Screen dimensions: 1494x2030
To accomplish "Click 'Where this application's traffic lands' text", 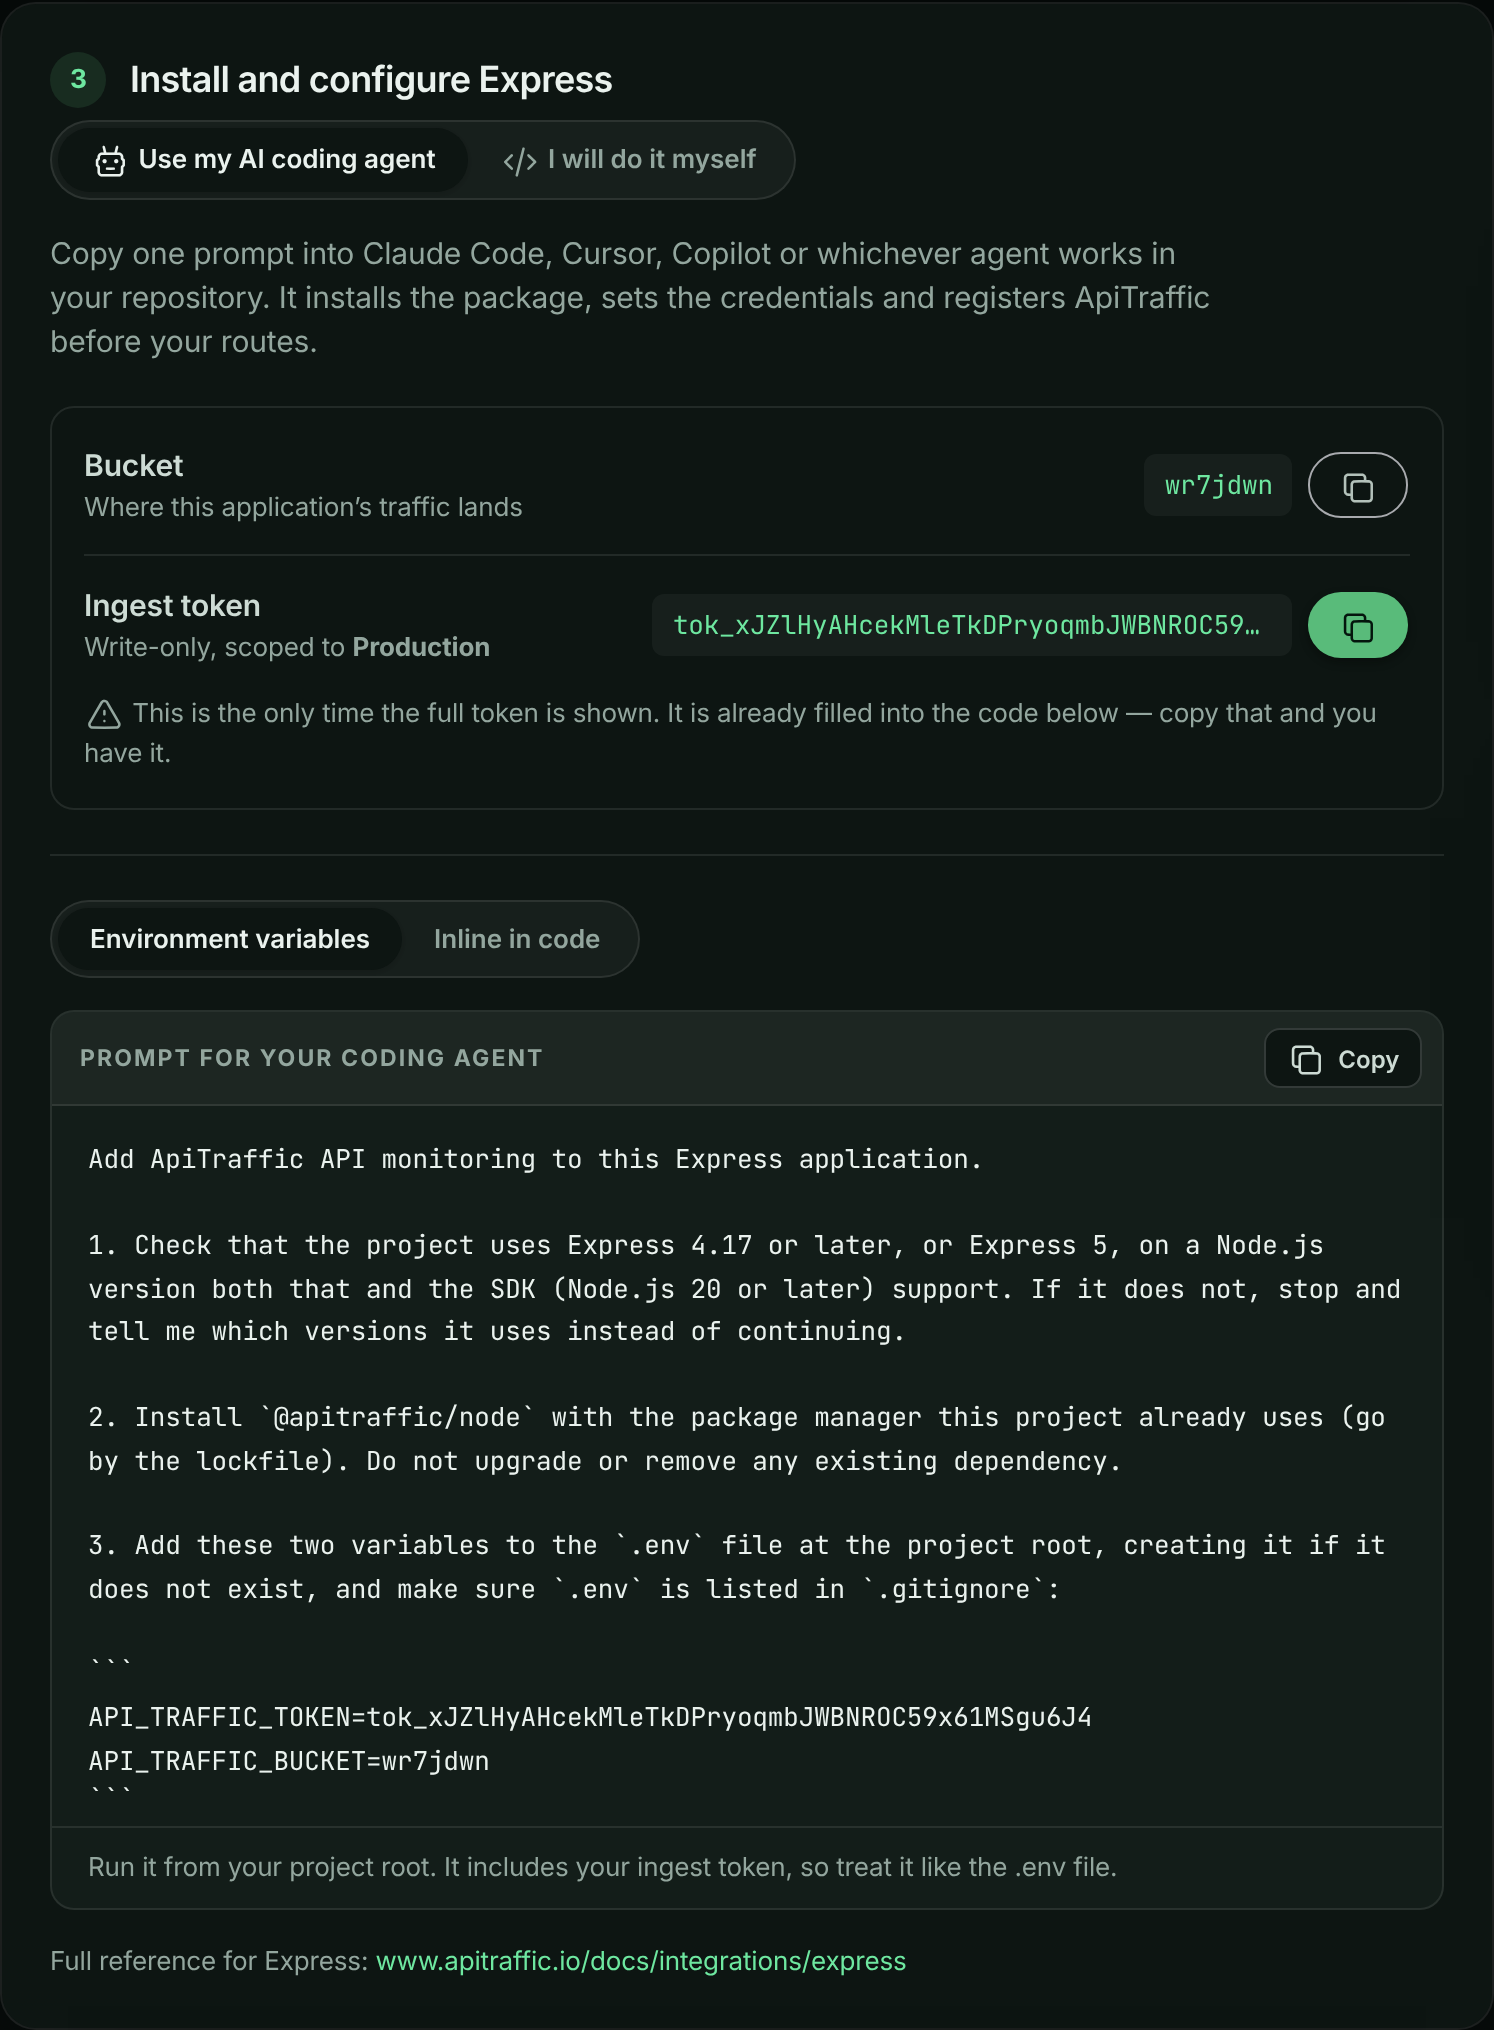I will point(303,508).
